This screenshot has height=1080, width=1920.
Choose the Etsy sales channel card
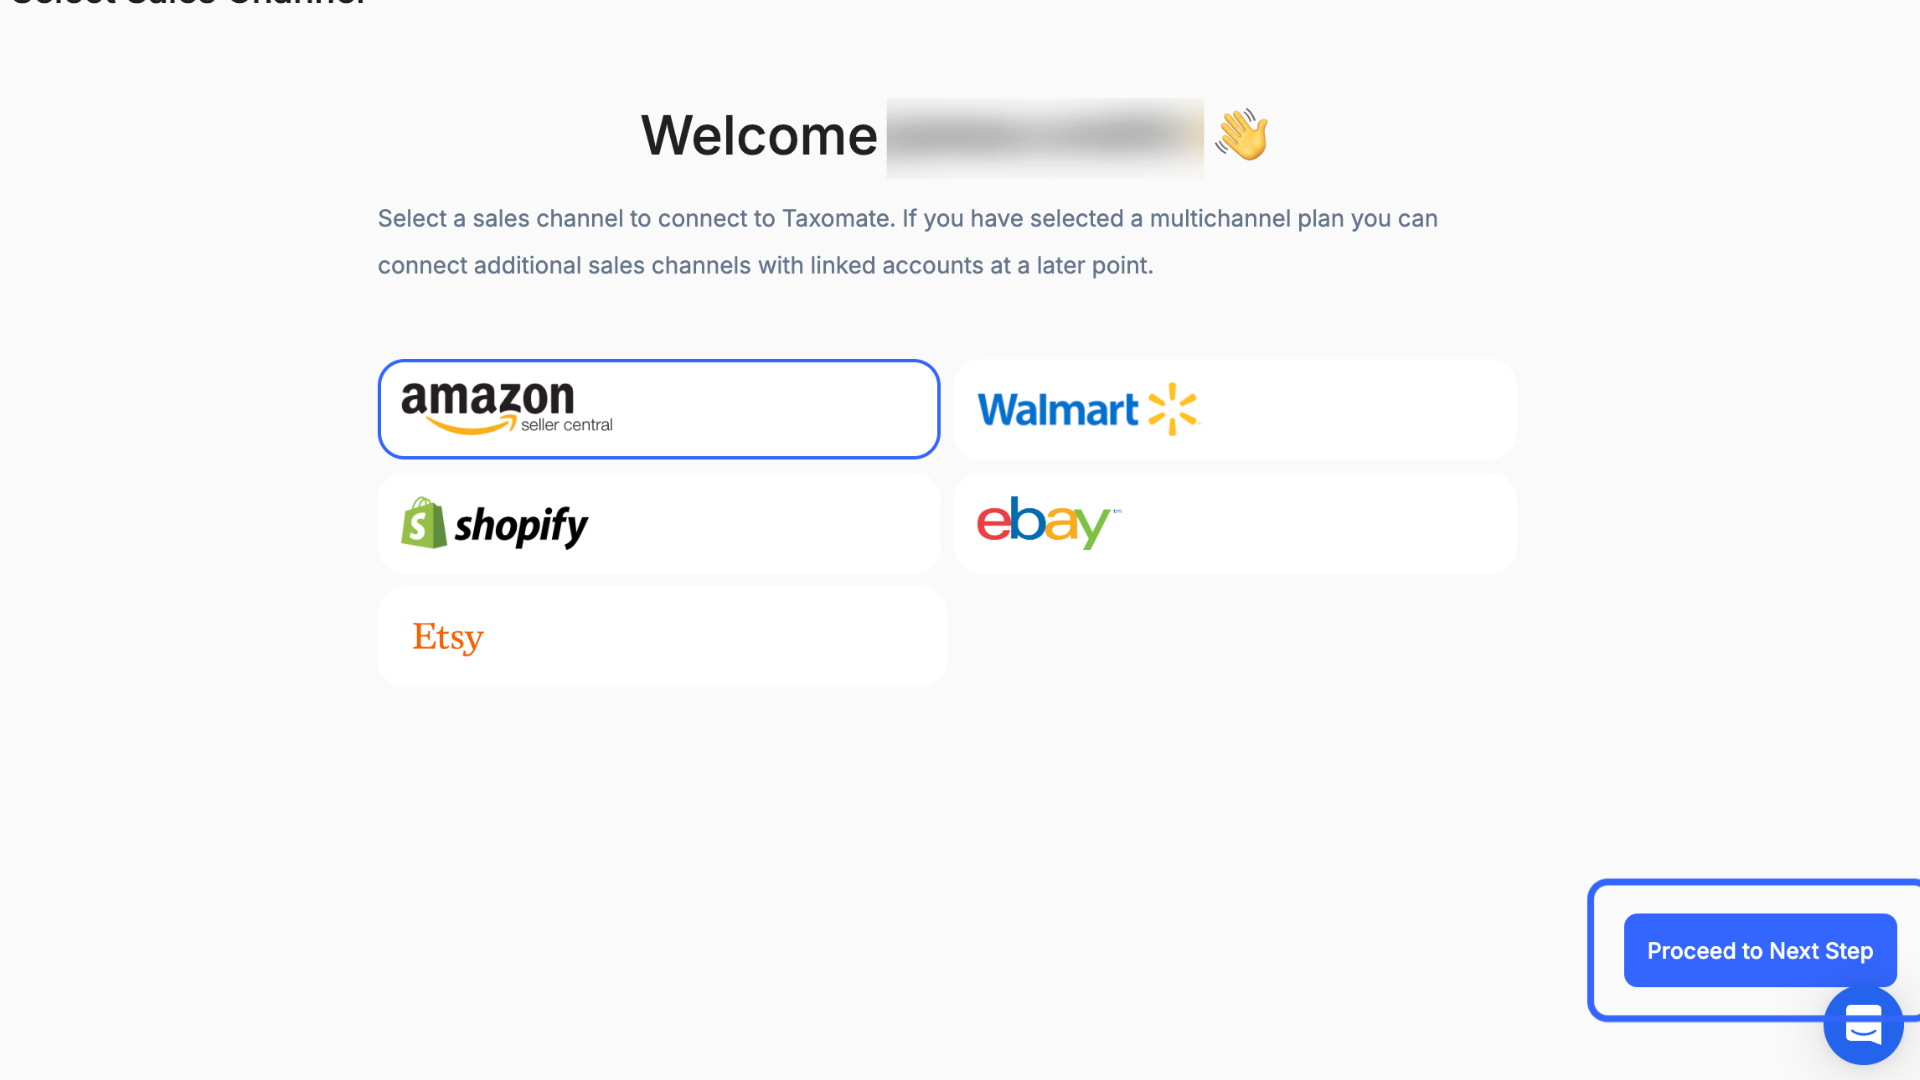coord(662,637)
